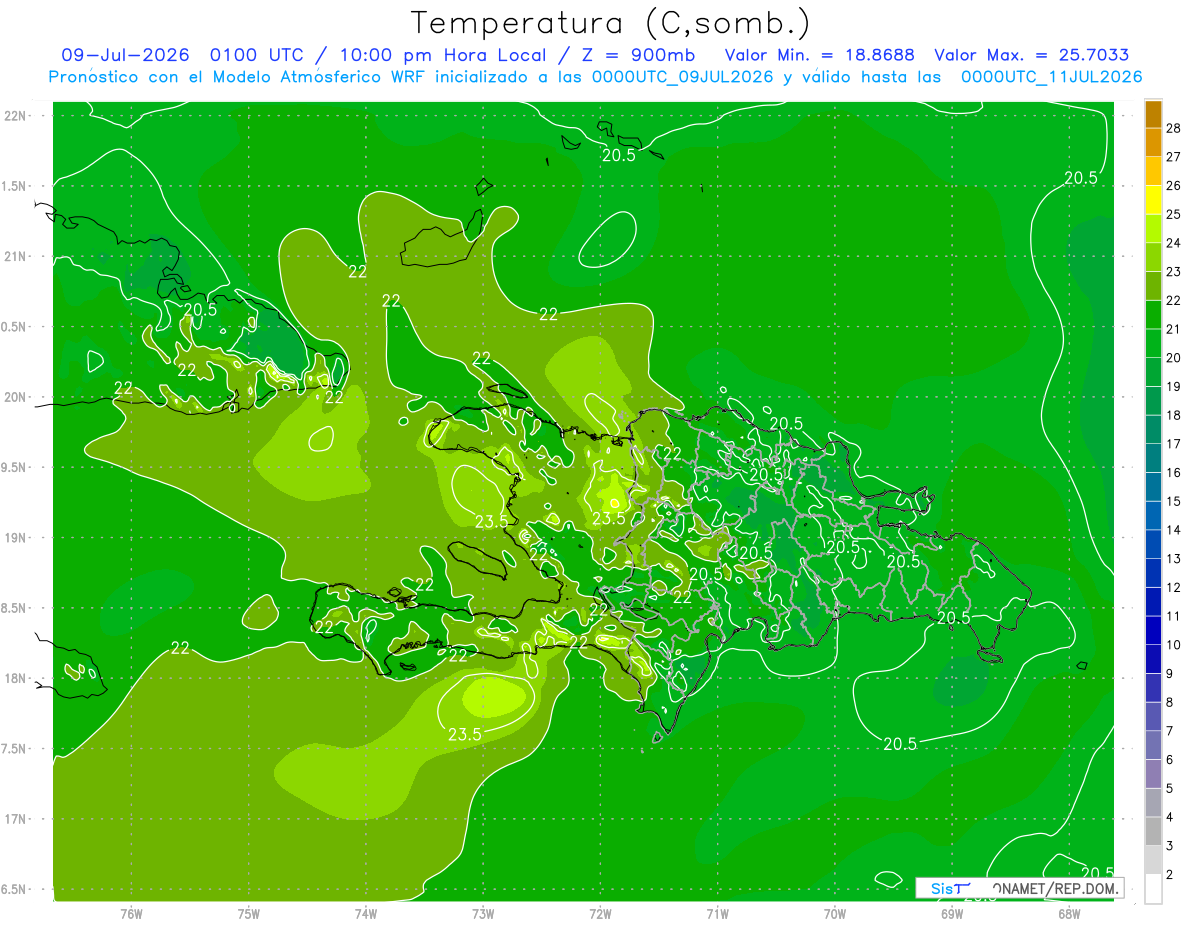
Task: Click the '20.5' contour label near the top islands
Action: pyautogui.click(x=619, y=155)
